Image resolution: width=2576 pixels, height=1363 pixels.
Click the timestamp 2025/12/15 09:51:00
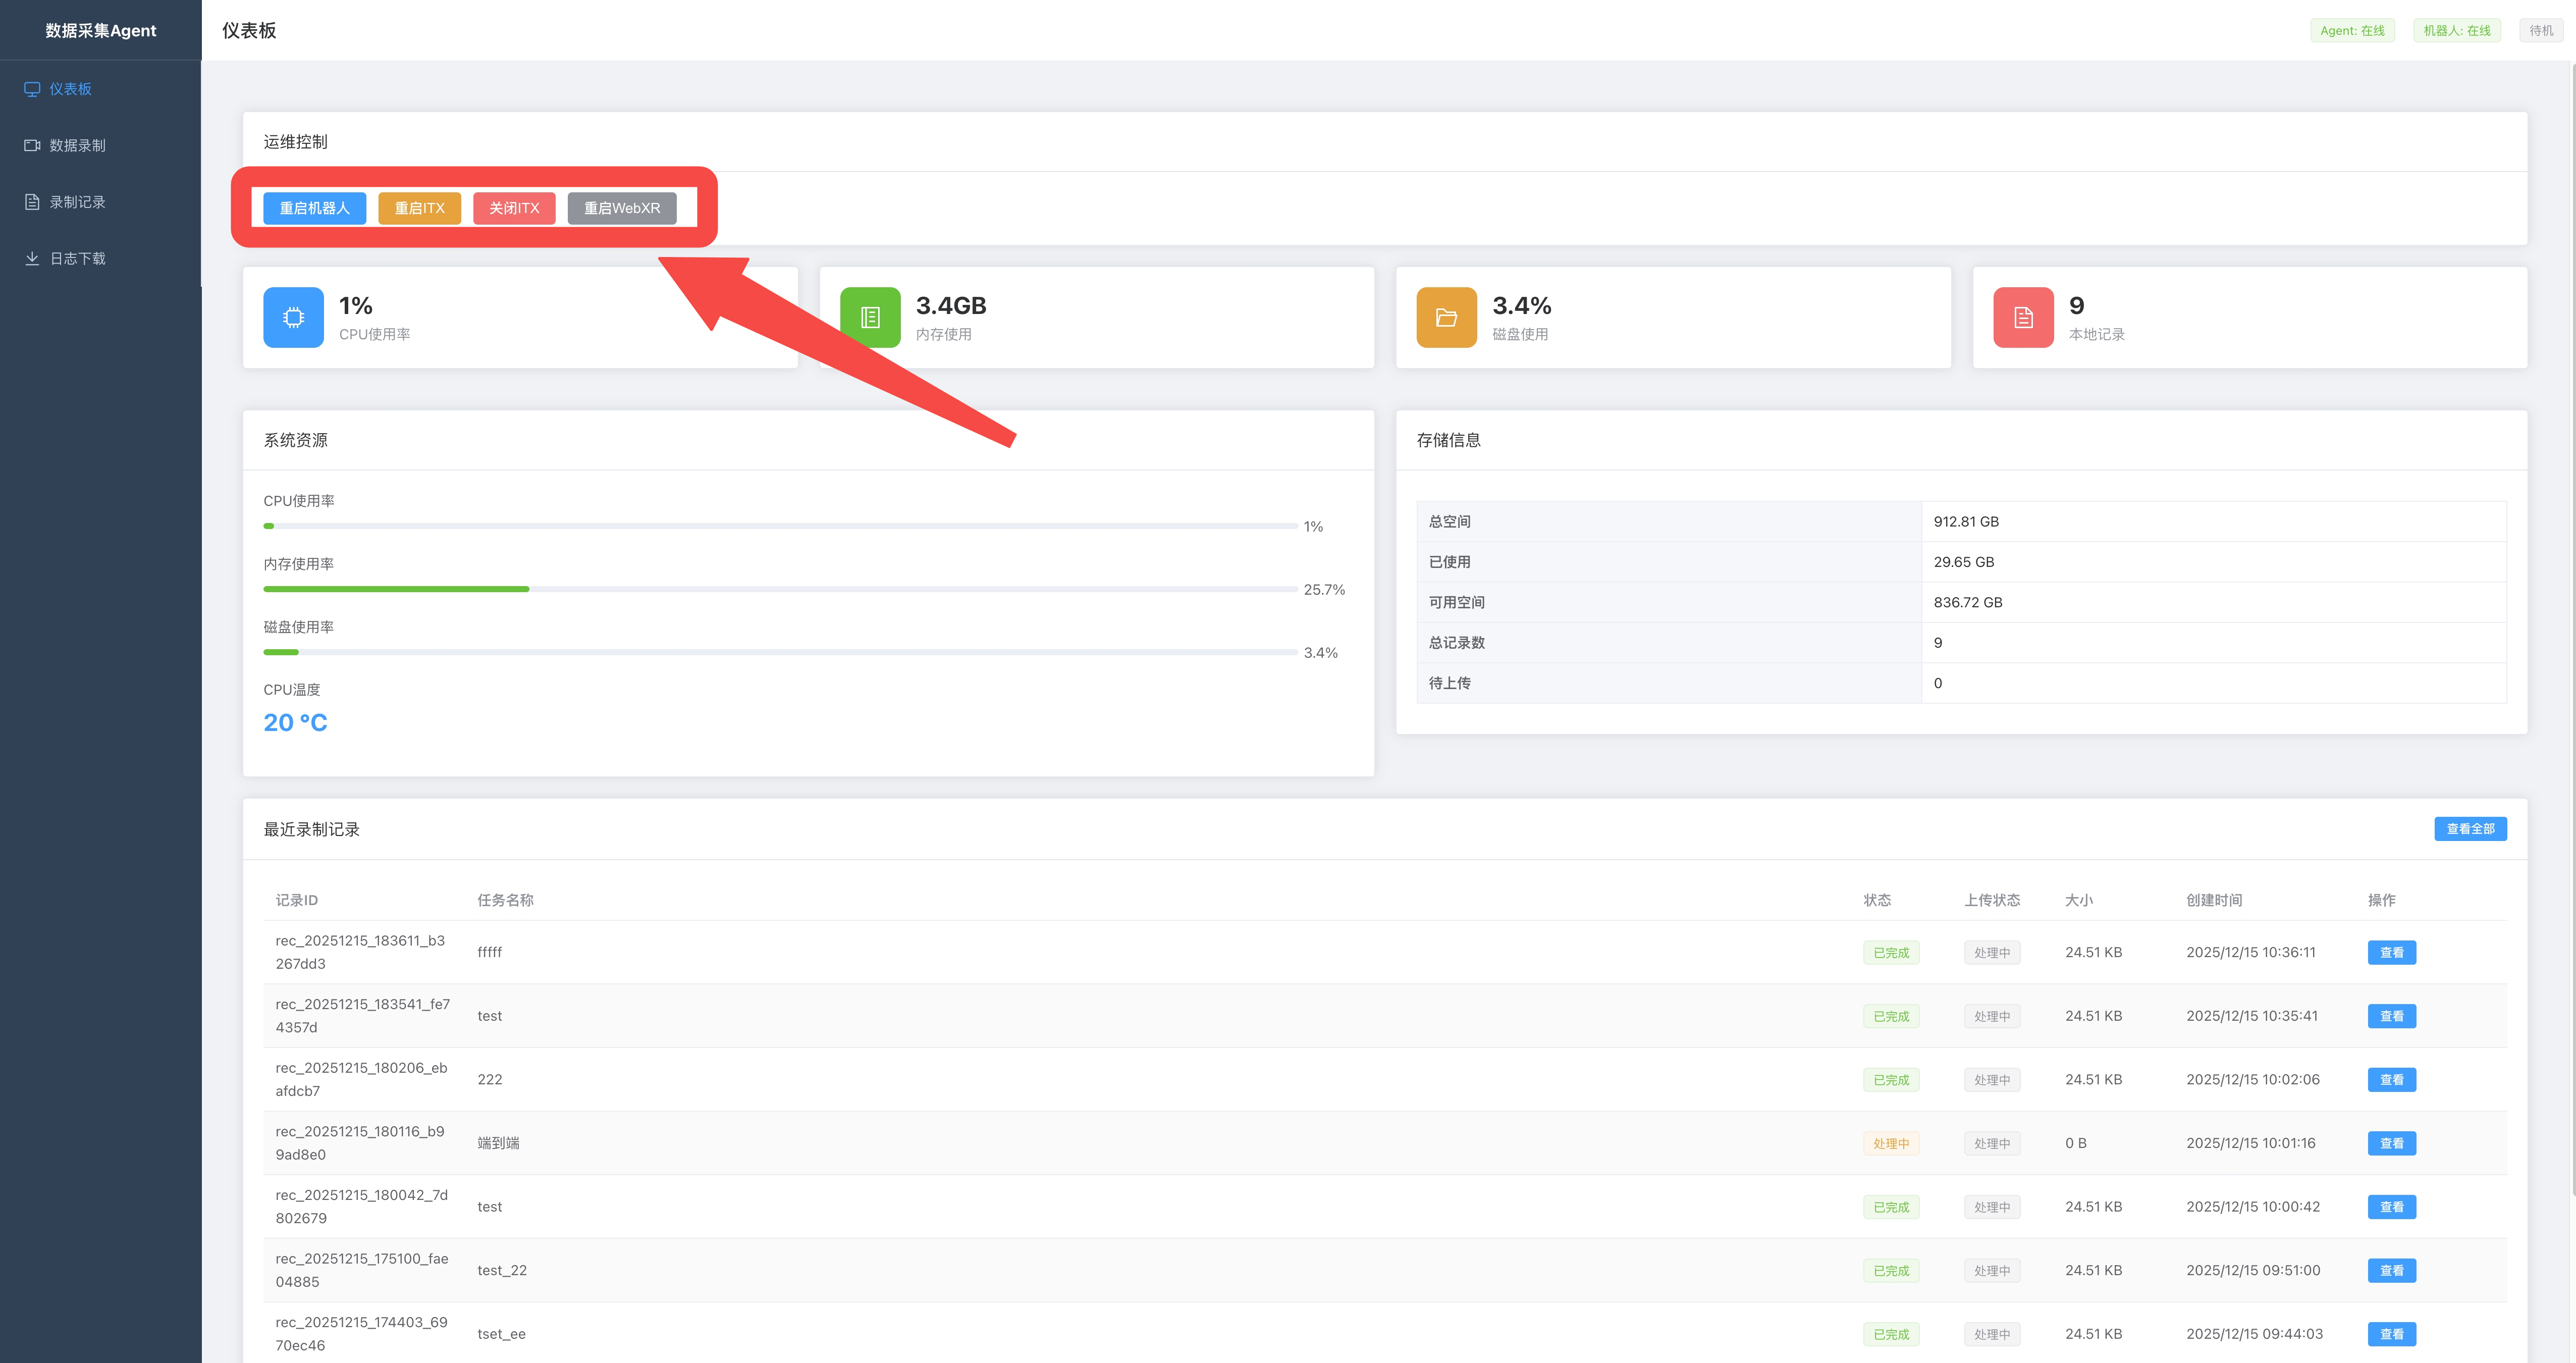click(2252, 1271)
